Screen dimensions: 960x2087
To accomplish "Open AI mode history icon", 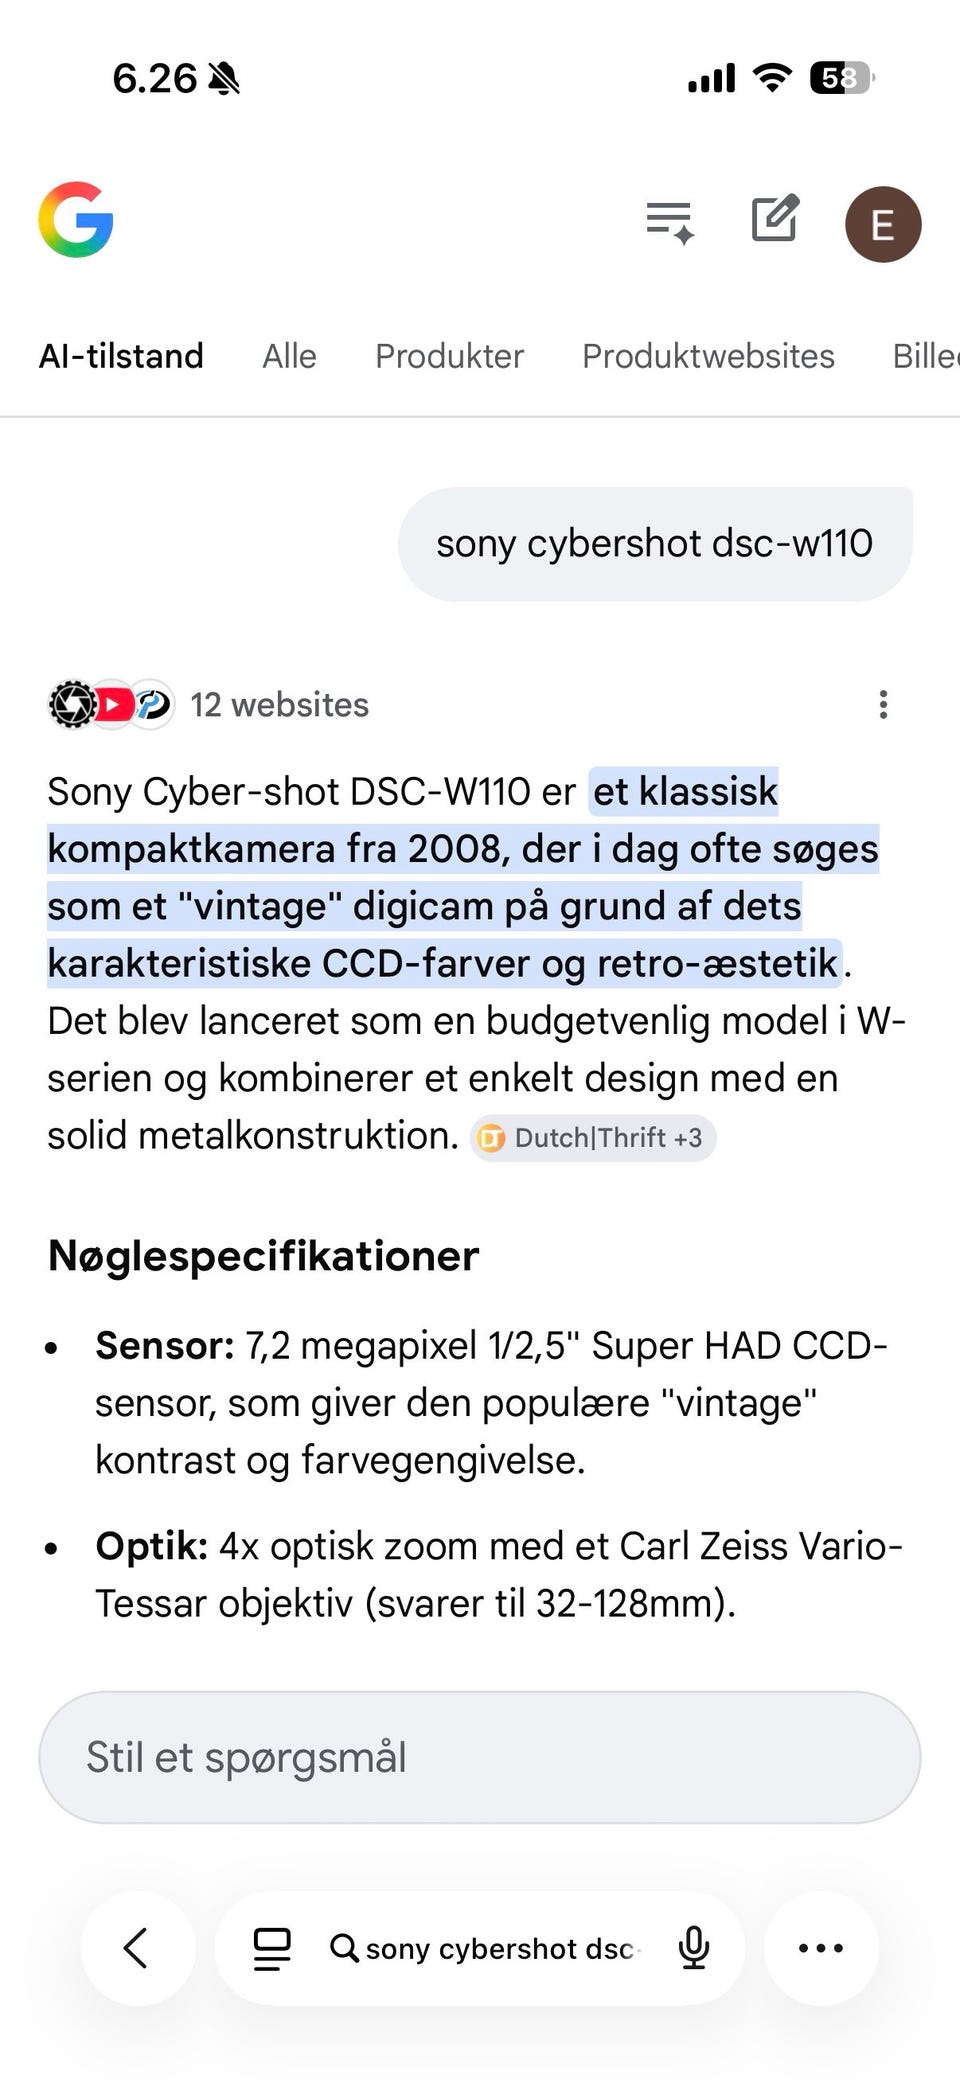I will (670, 221).
